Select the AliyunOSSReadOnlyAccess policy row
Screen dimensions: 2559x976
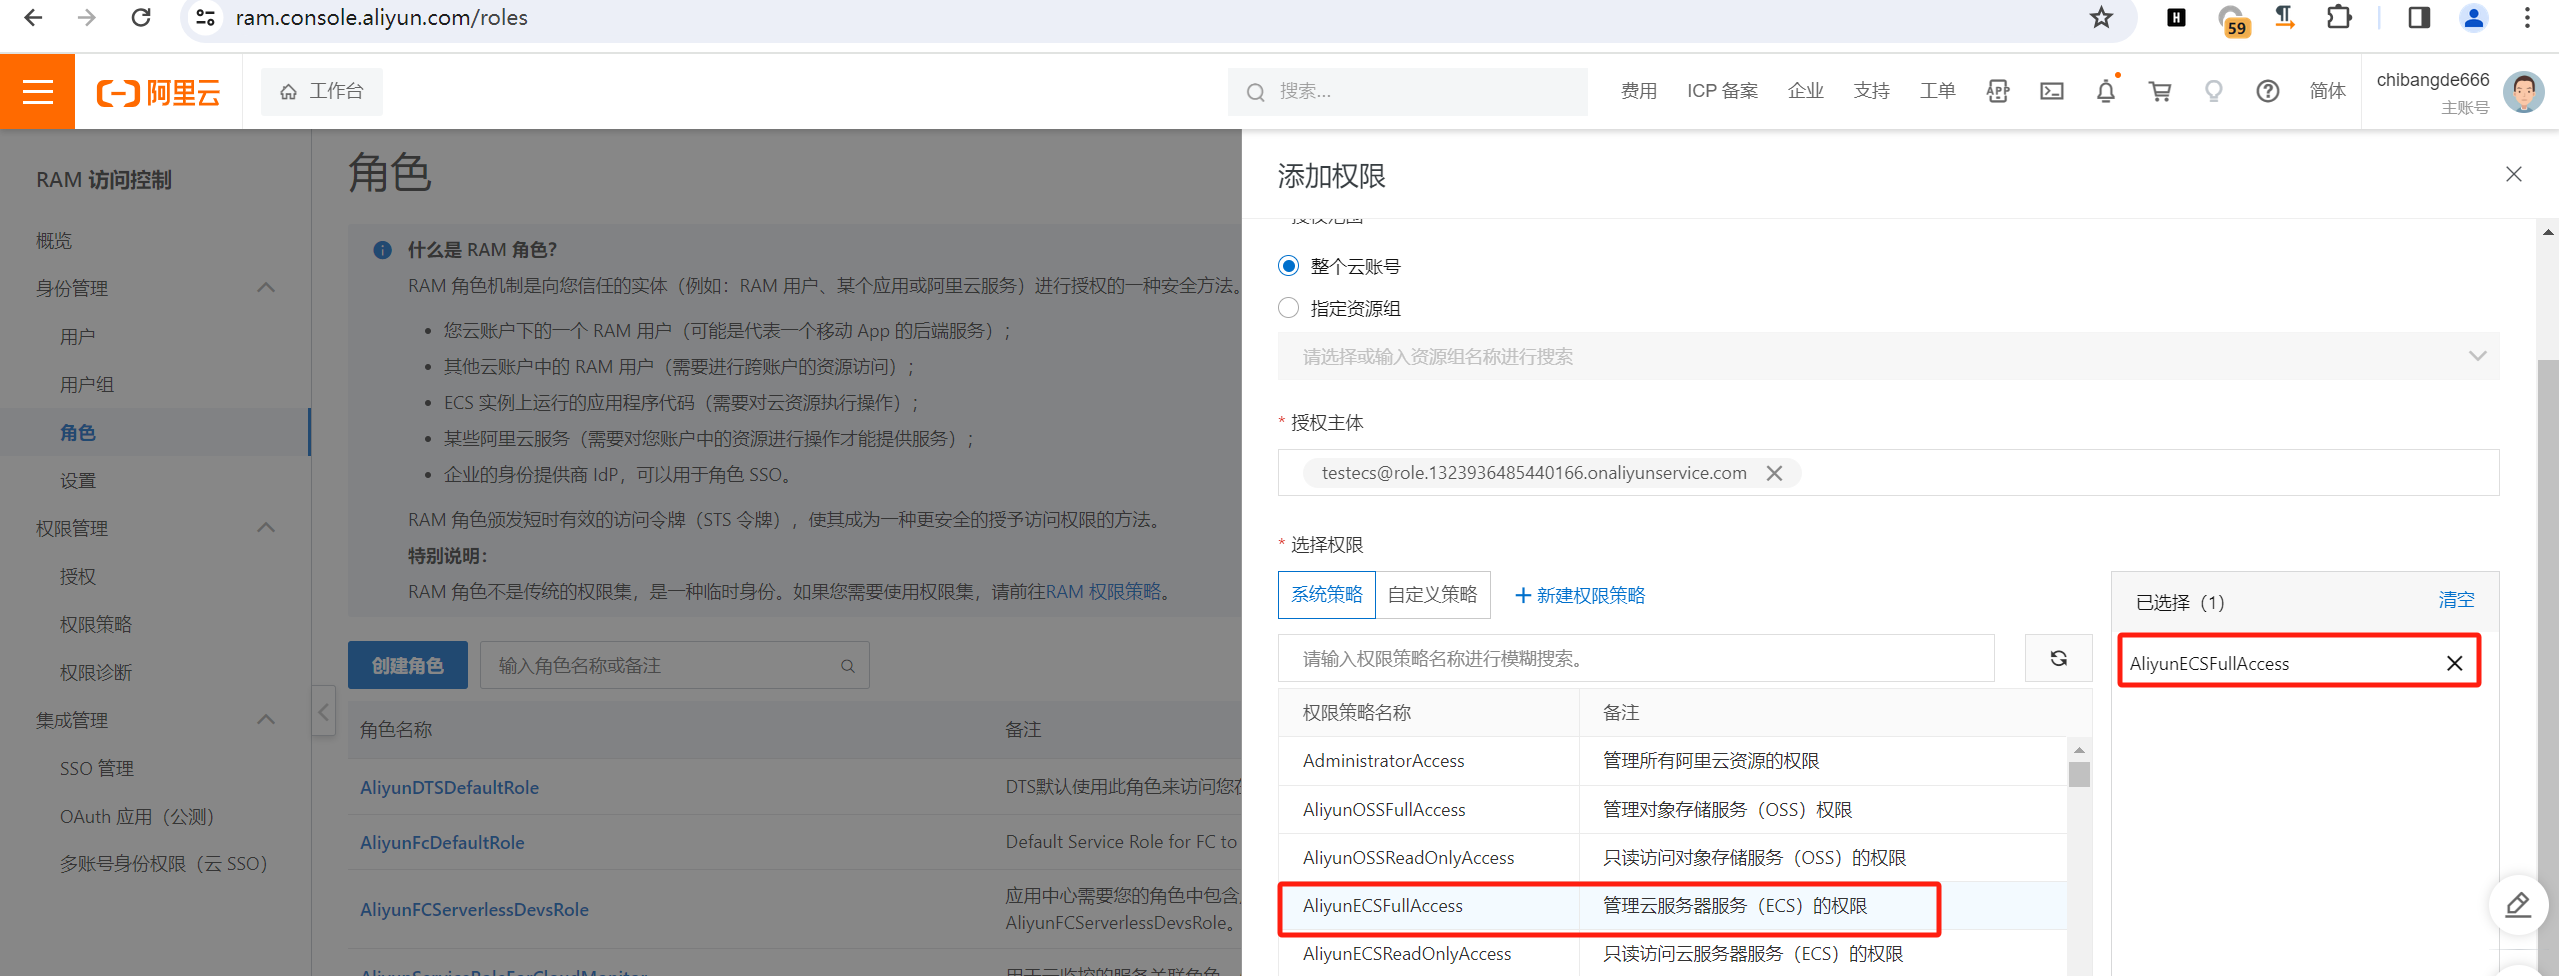coord(1672,857)
